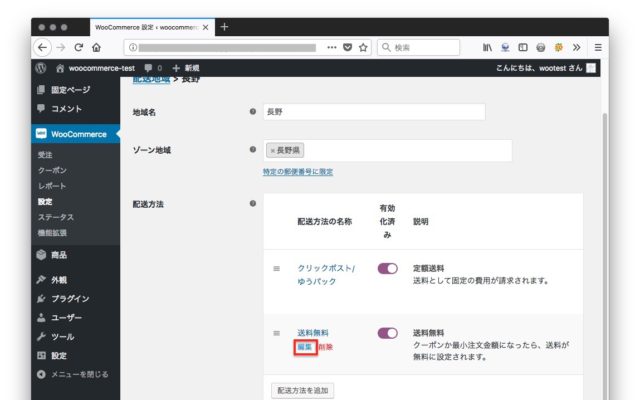This screenshot has width=640, height=400.
Task: Click the help icon beside ゾーン地域
Action: pyautogui.click(x=253, y=150)
